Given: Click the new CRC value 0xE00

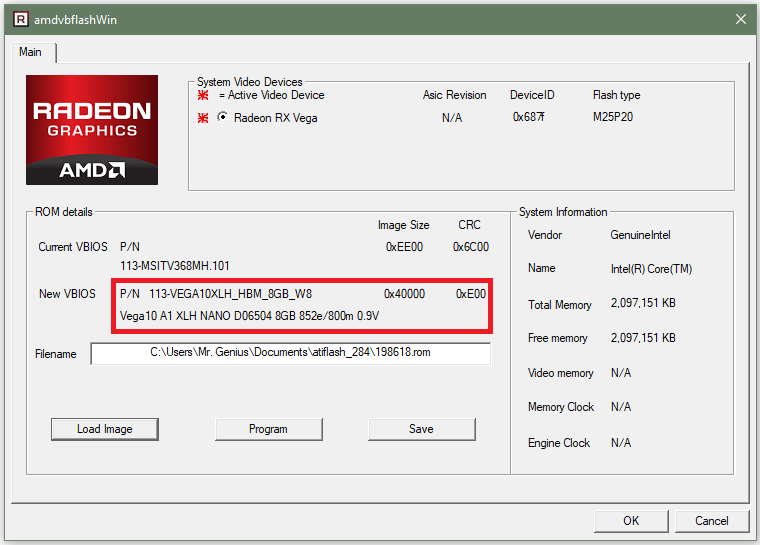Looking at the screenshot, I should click(x=471, y=294).
